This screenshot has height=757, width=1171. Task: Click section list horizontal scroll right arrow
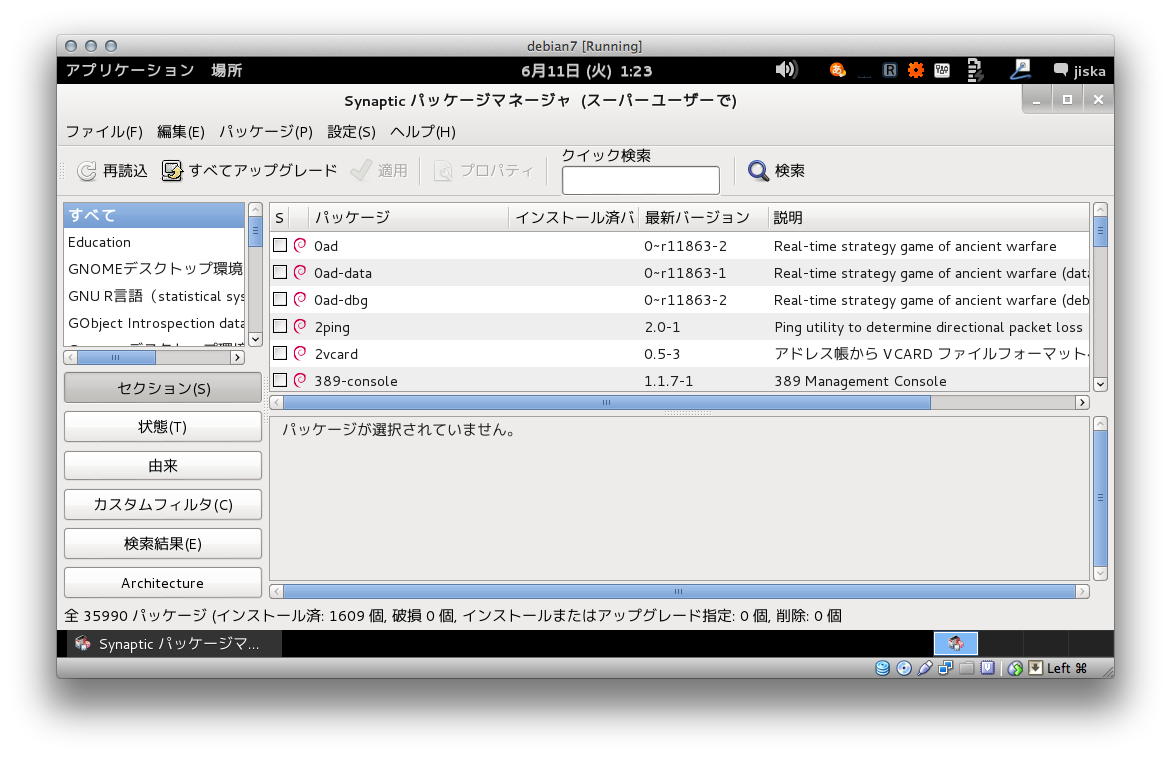[x=237, y=358]
